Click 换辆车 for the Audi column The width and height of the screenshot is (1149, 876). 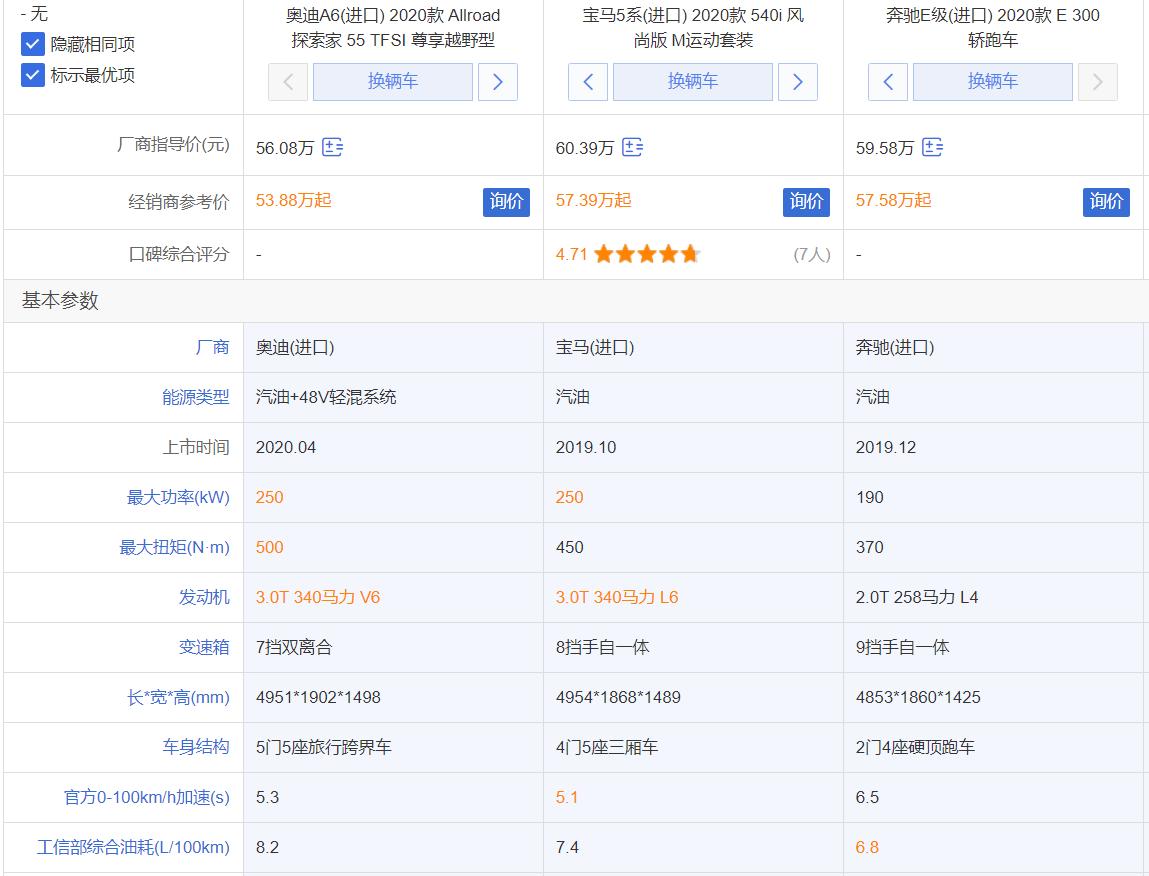(x=392, y=82)
